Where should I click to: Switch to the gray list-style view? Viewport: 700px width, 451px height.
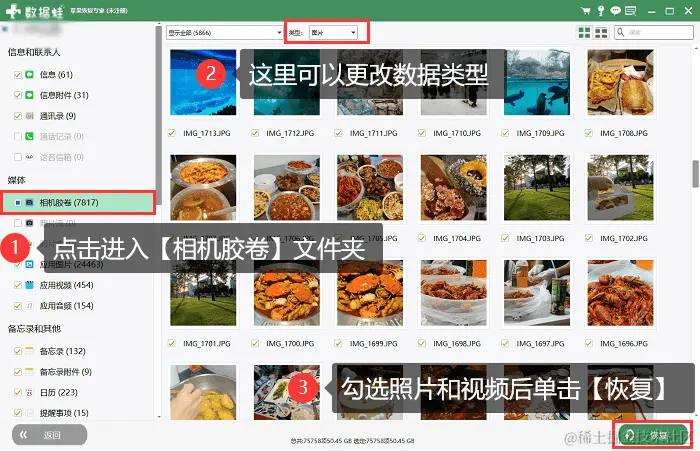[601, 33]
